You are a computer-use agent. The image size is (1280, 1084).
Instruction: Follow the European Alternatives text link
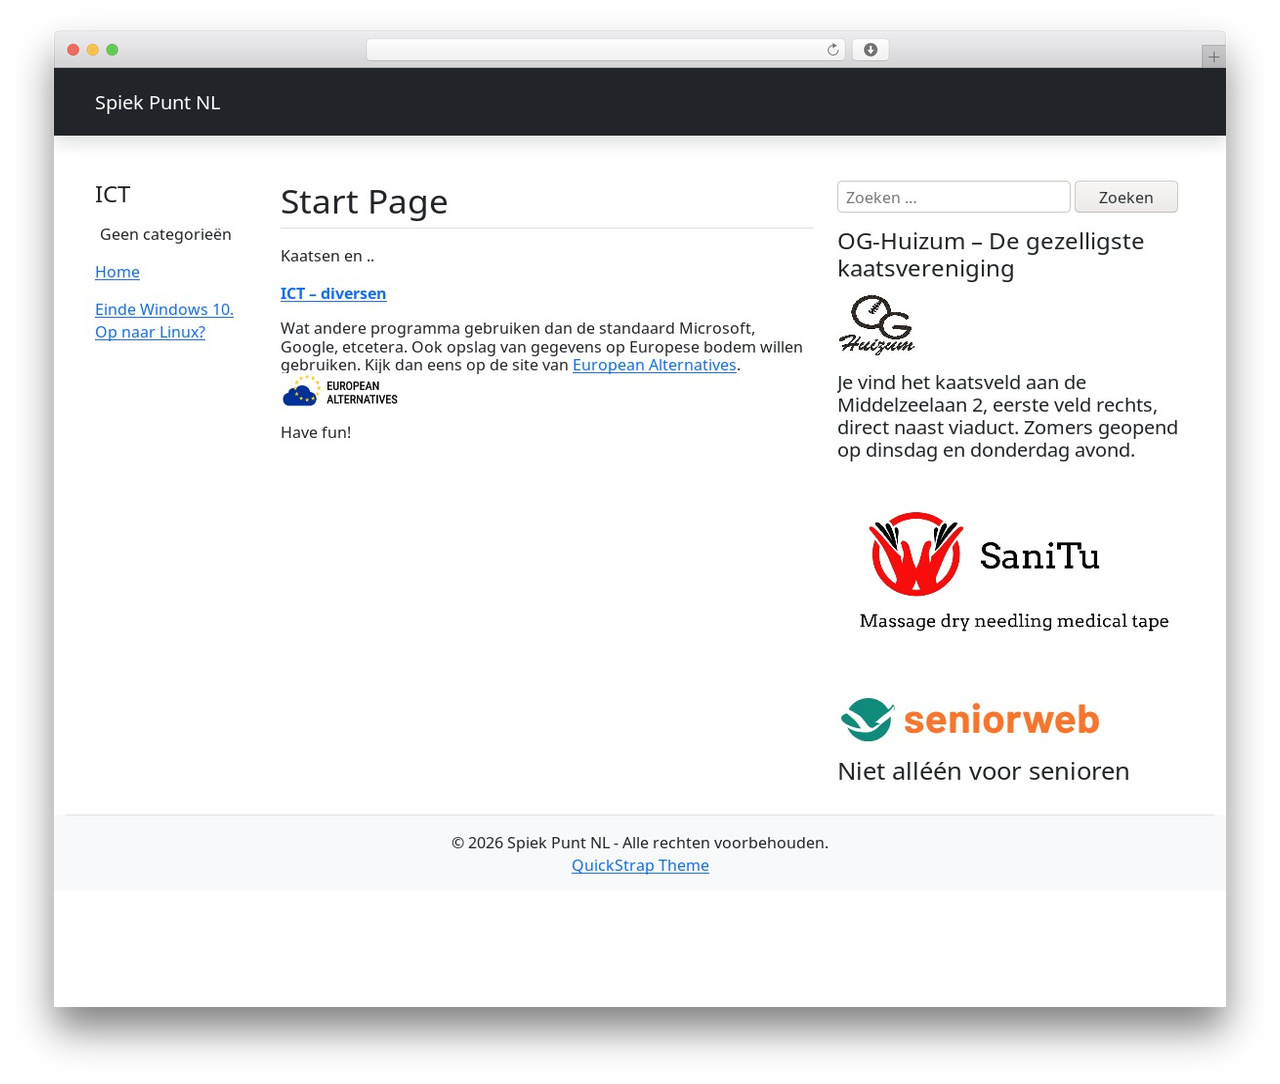click(654, 365)
